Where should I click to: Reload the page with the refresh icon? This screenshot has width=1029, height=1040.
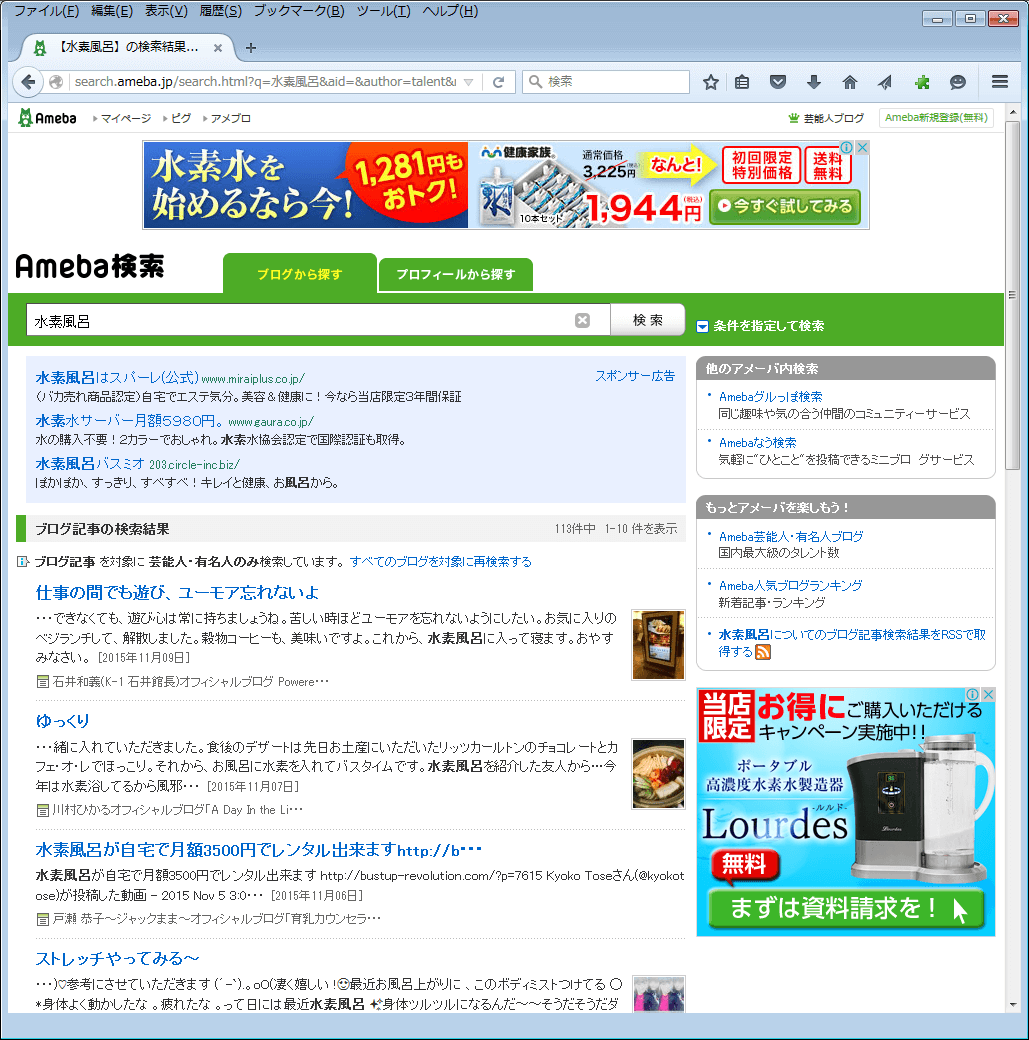(x=499, y=82)
